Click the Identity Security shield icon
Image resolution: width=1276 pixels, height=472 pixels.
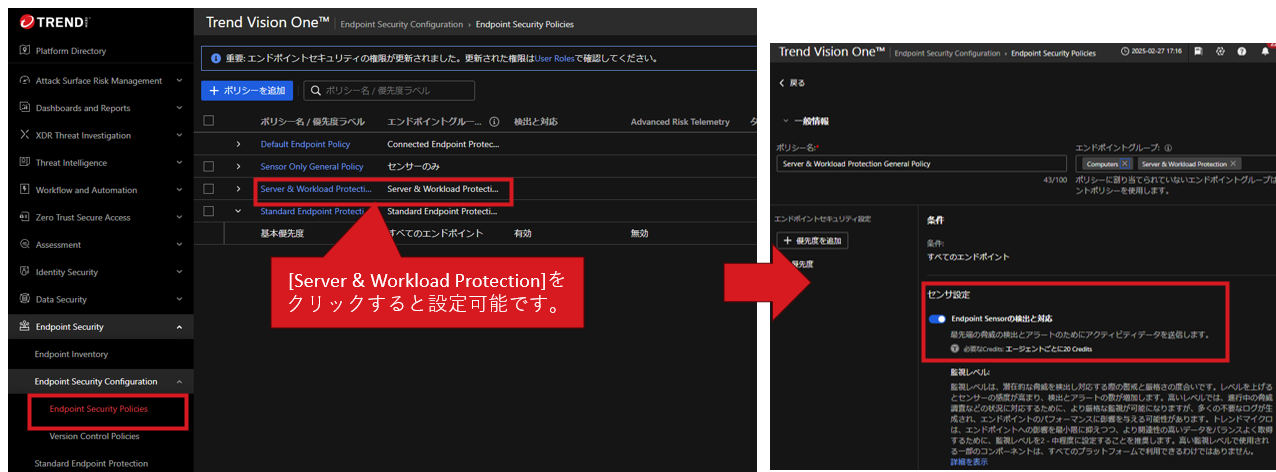click(x=25, y=272)
